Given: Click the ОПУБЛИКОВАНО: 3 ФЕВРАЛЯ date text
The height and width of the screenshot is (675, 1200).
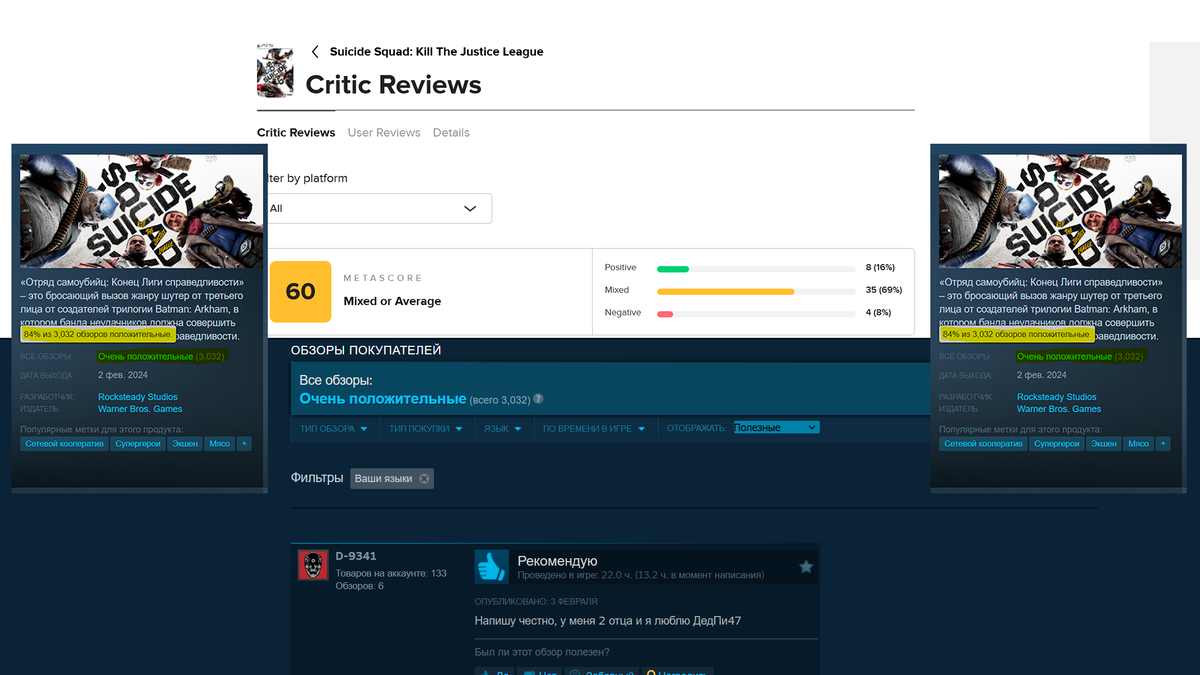Looking at the screenshot, I should click(536, 601).
